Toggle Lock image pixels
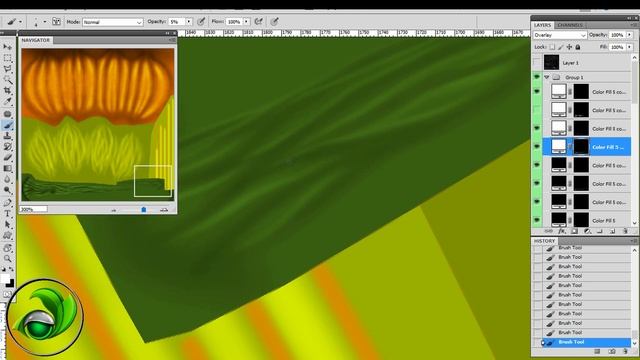This screenshot has height=360, width=640. pyautogui.click(x=561, y=47)
